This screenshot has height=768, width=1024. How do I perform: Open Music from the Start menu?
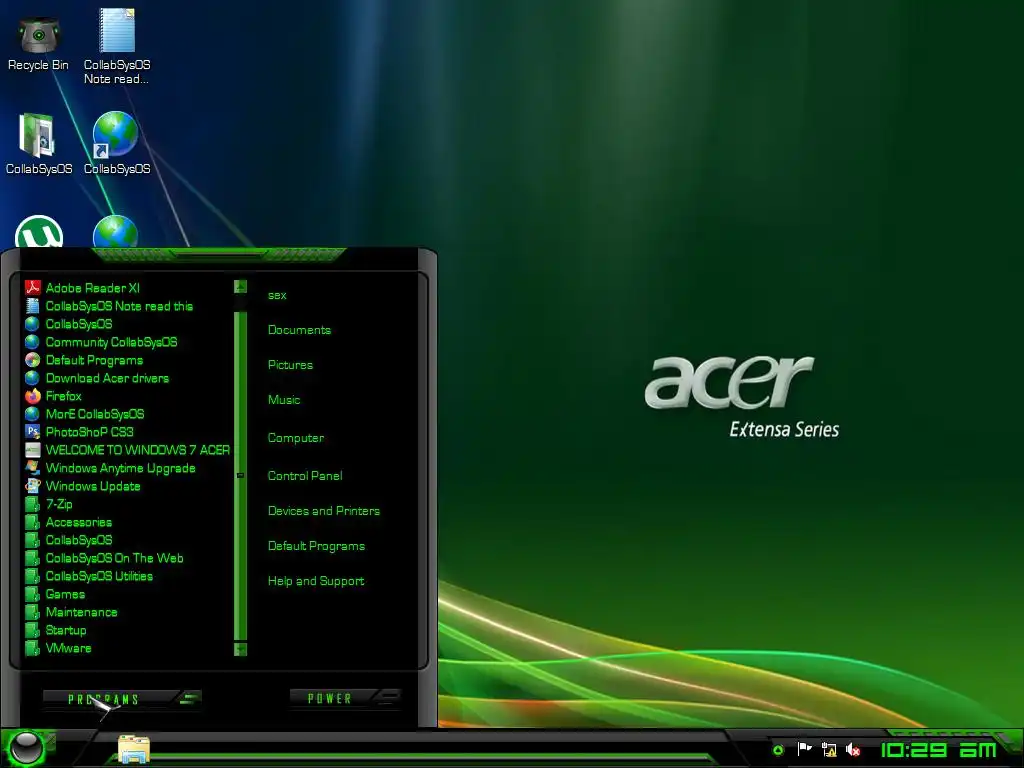coord(284,400)
